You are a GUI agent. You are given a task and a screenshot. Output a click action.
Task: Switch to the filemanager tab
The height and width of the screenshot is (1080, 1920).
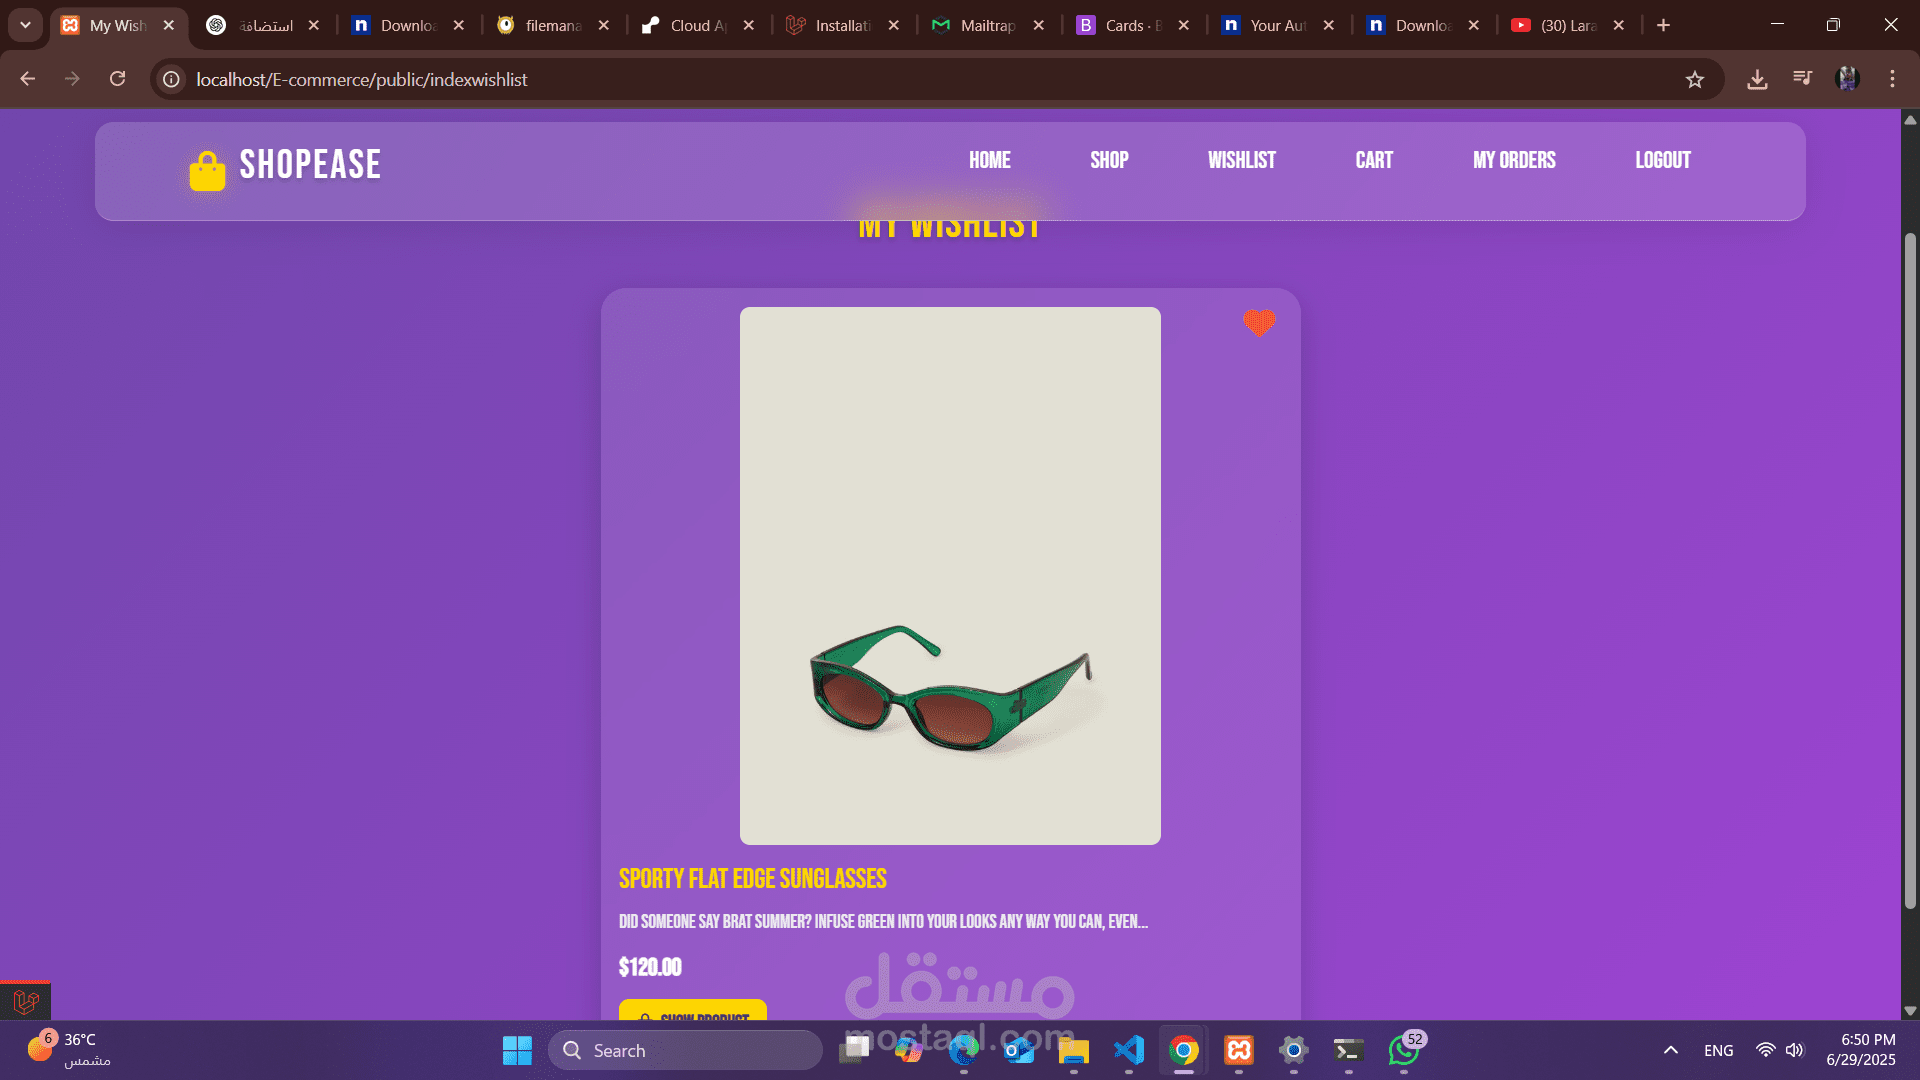click(553, 25)
